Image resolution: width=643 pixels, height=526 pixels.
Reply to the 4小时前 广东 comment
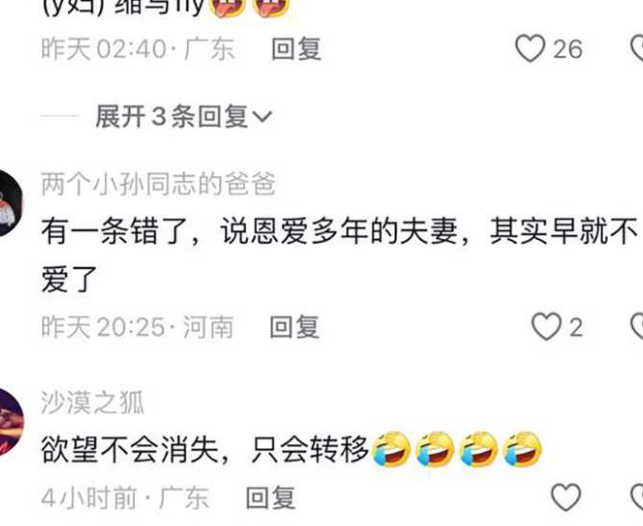coord(271,497)
